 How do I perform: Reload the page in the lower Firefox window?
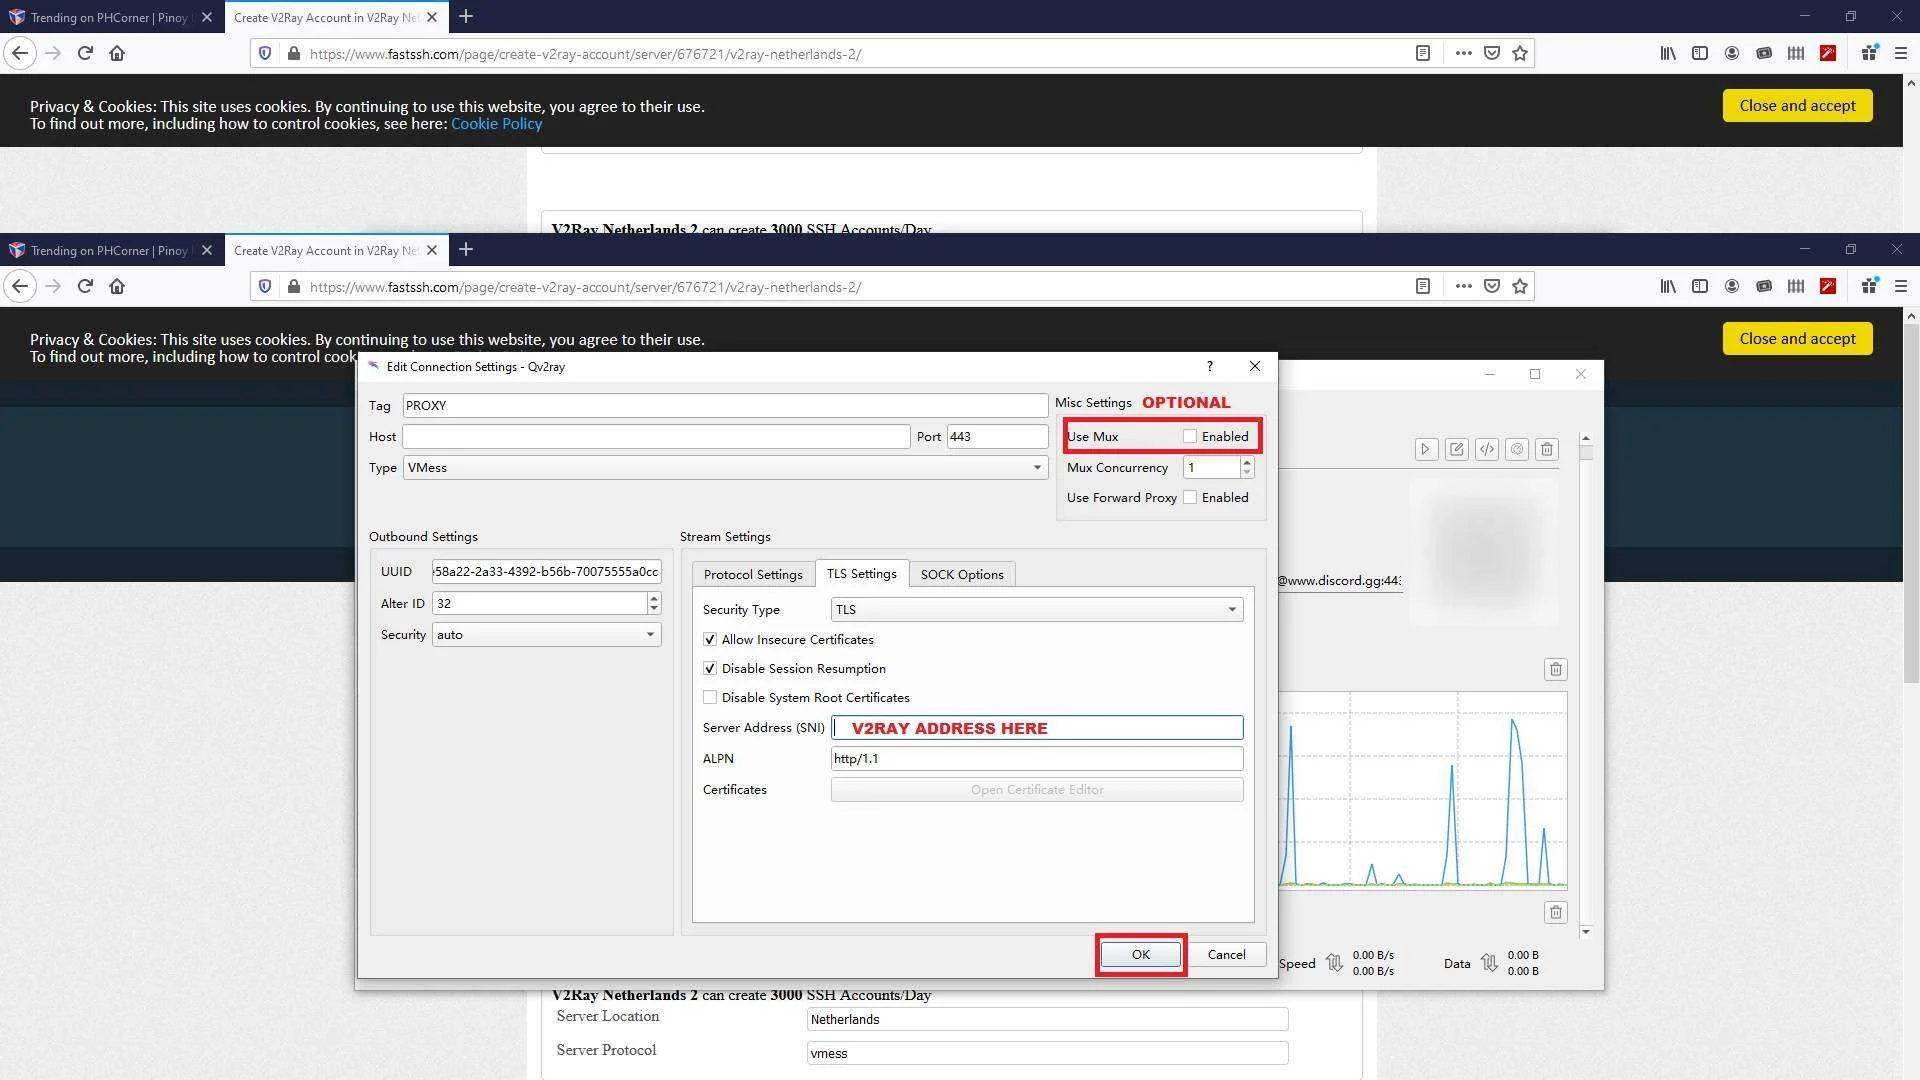(x=85, y=287)
